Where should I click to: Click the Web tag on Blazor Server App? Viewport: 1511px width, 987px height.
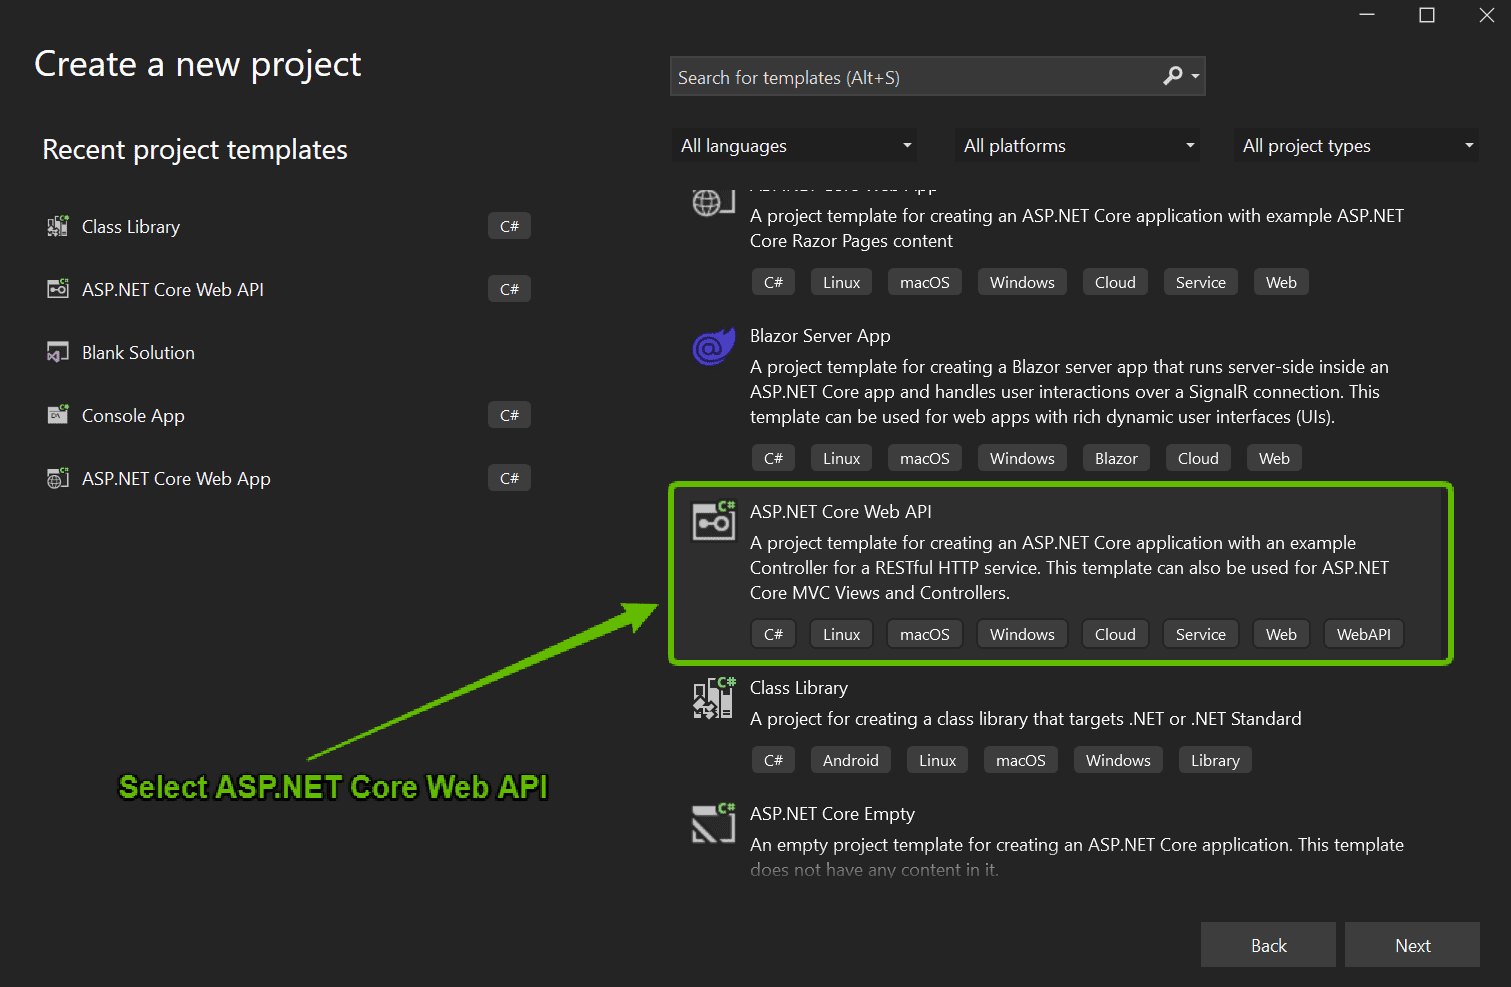pyautogui.click(x=1274, y=458)
